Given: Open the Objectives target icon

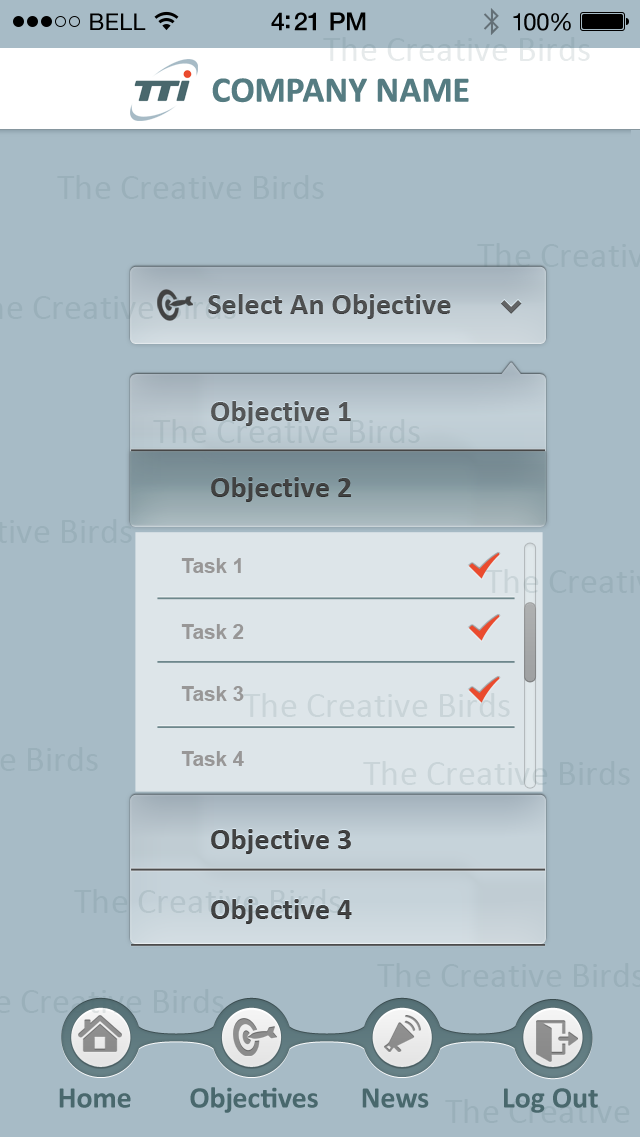Looking at the screenshot, I should click(250, 1037).
